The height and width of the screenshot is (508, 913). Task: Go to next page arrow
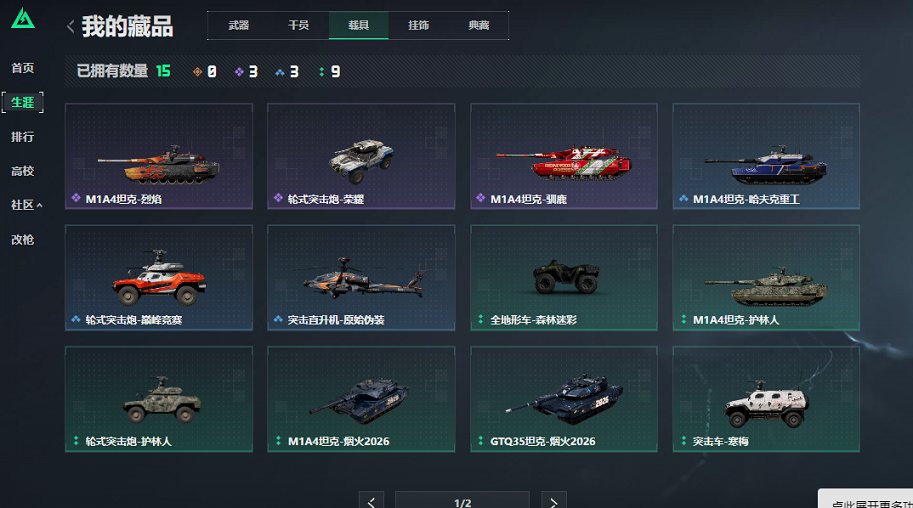click(554, 500)
